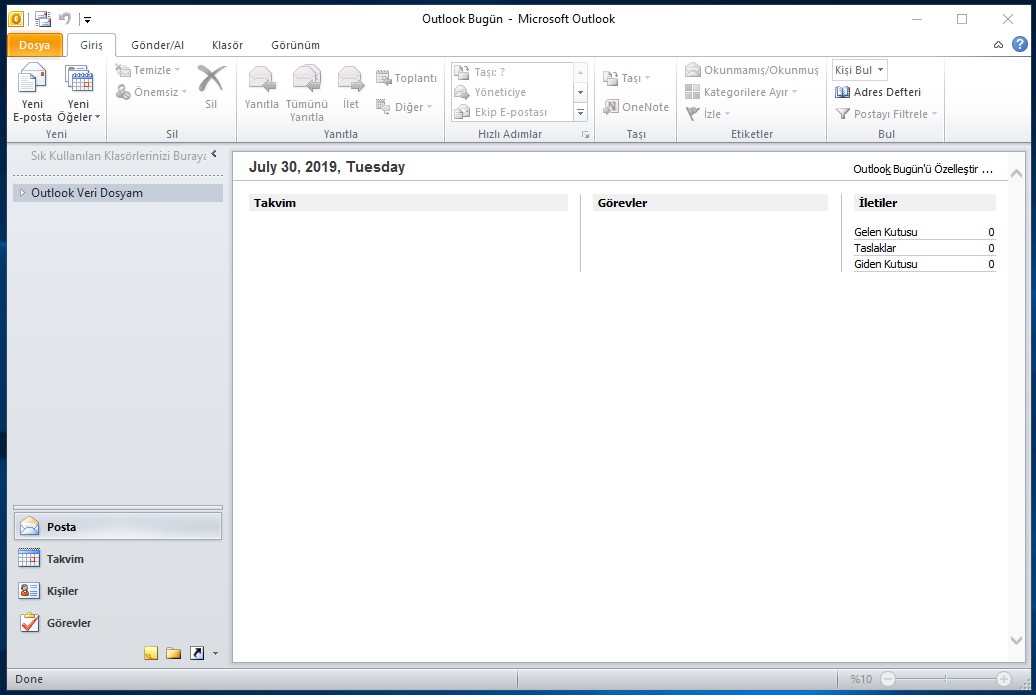The image size is (1036, 695).
Task: Click the Sil delete icon
Action: [x=211, y=87]
